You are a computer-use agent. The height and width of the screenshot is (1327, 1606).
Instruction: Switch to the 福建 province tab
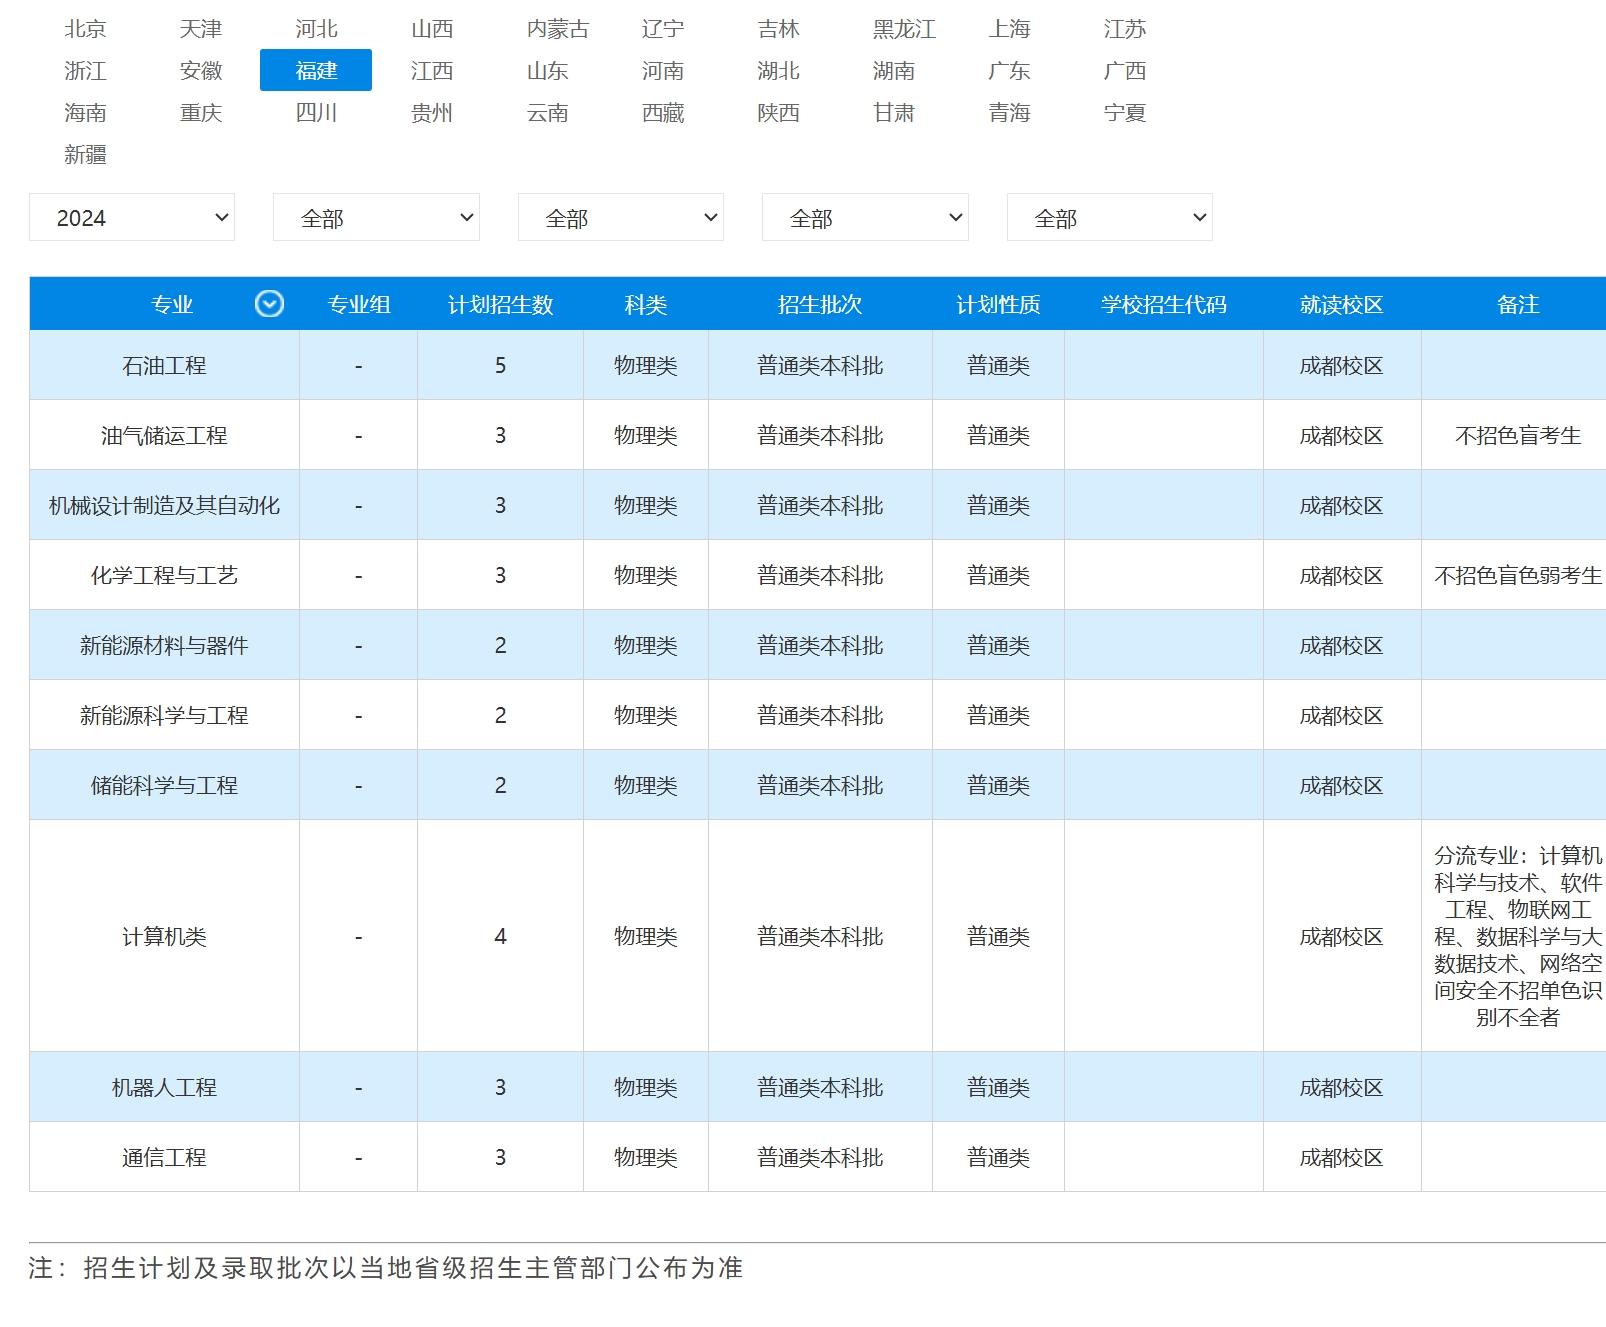(316, 70)
